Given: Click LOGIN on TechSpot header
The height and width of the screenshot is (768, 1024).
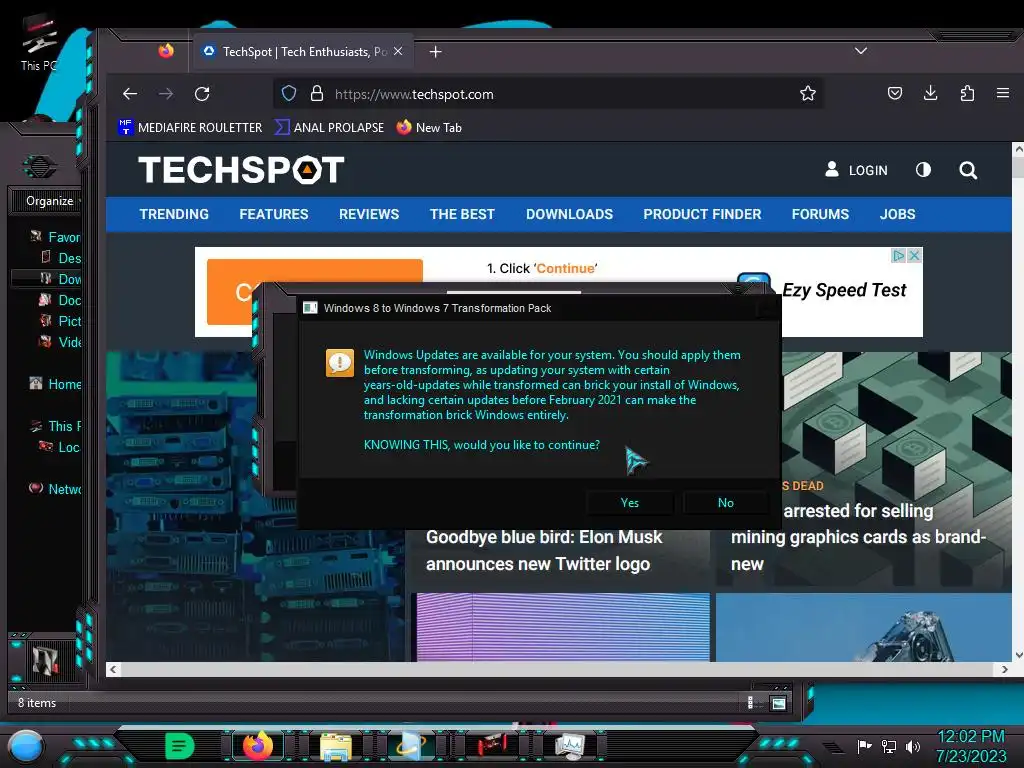Looking at the screenshot, I should click(x=856, y=170).
